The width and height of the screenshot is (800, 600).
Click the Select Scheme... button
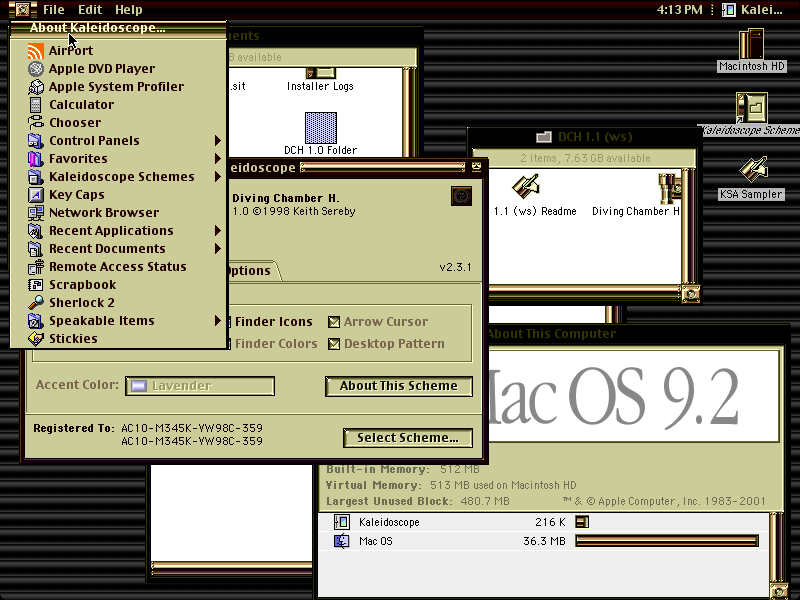tap(408, 438)
